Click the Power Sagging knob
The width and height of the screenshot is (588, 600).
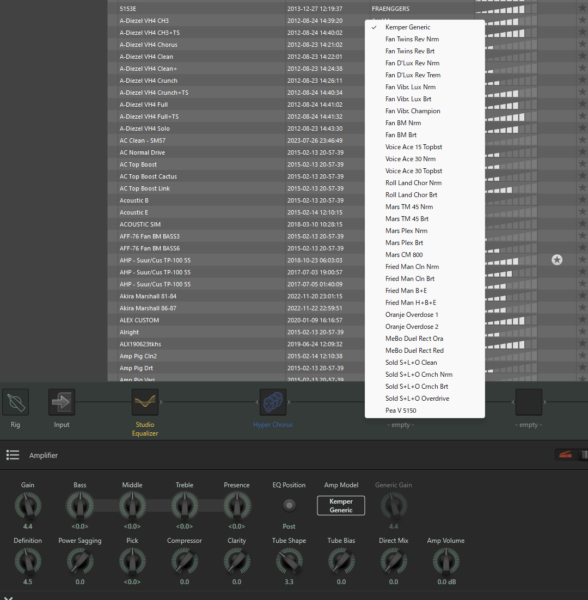pyautogui.click(x=80, y=561)
